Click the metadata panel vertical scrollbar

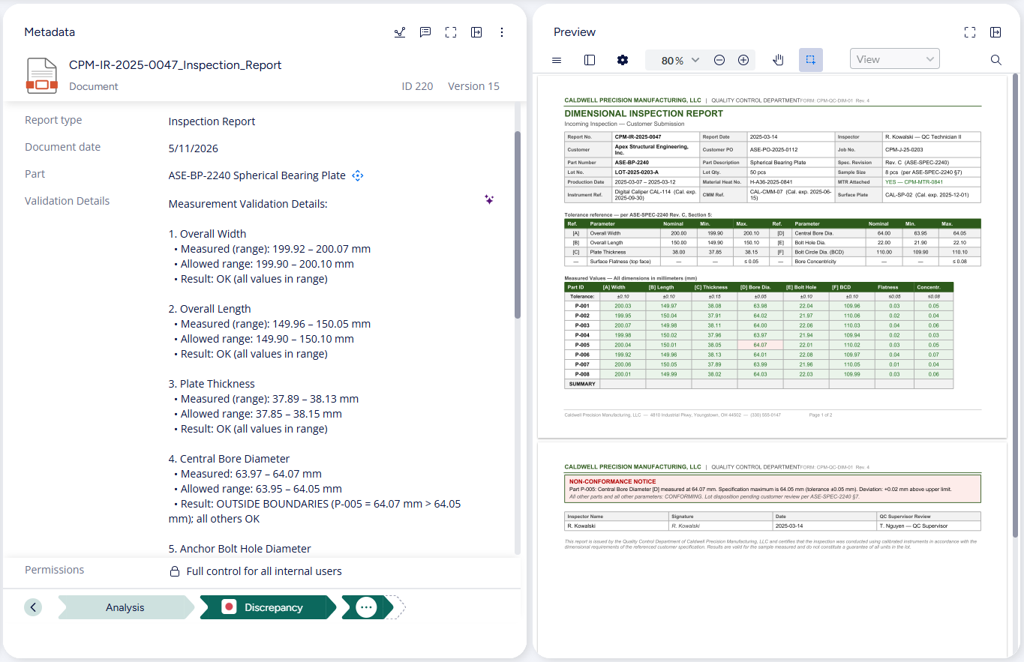pyautogui.click(x=517, y=224)
